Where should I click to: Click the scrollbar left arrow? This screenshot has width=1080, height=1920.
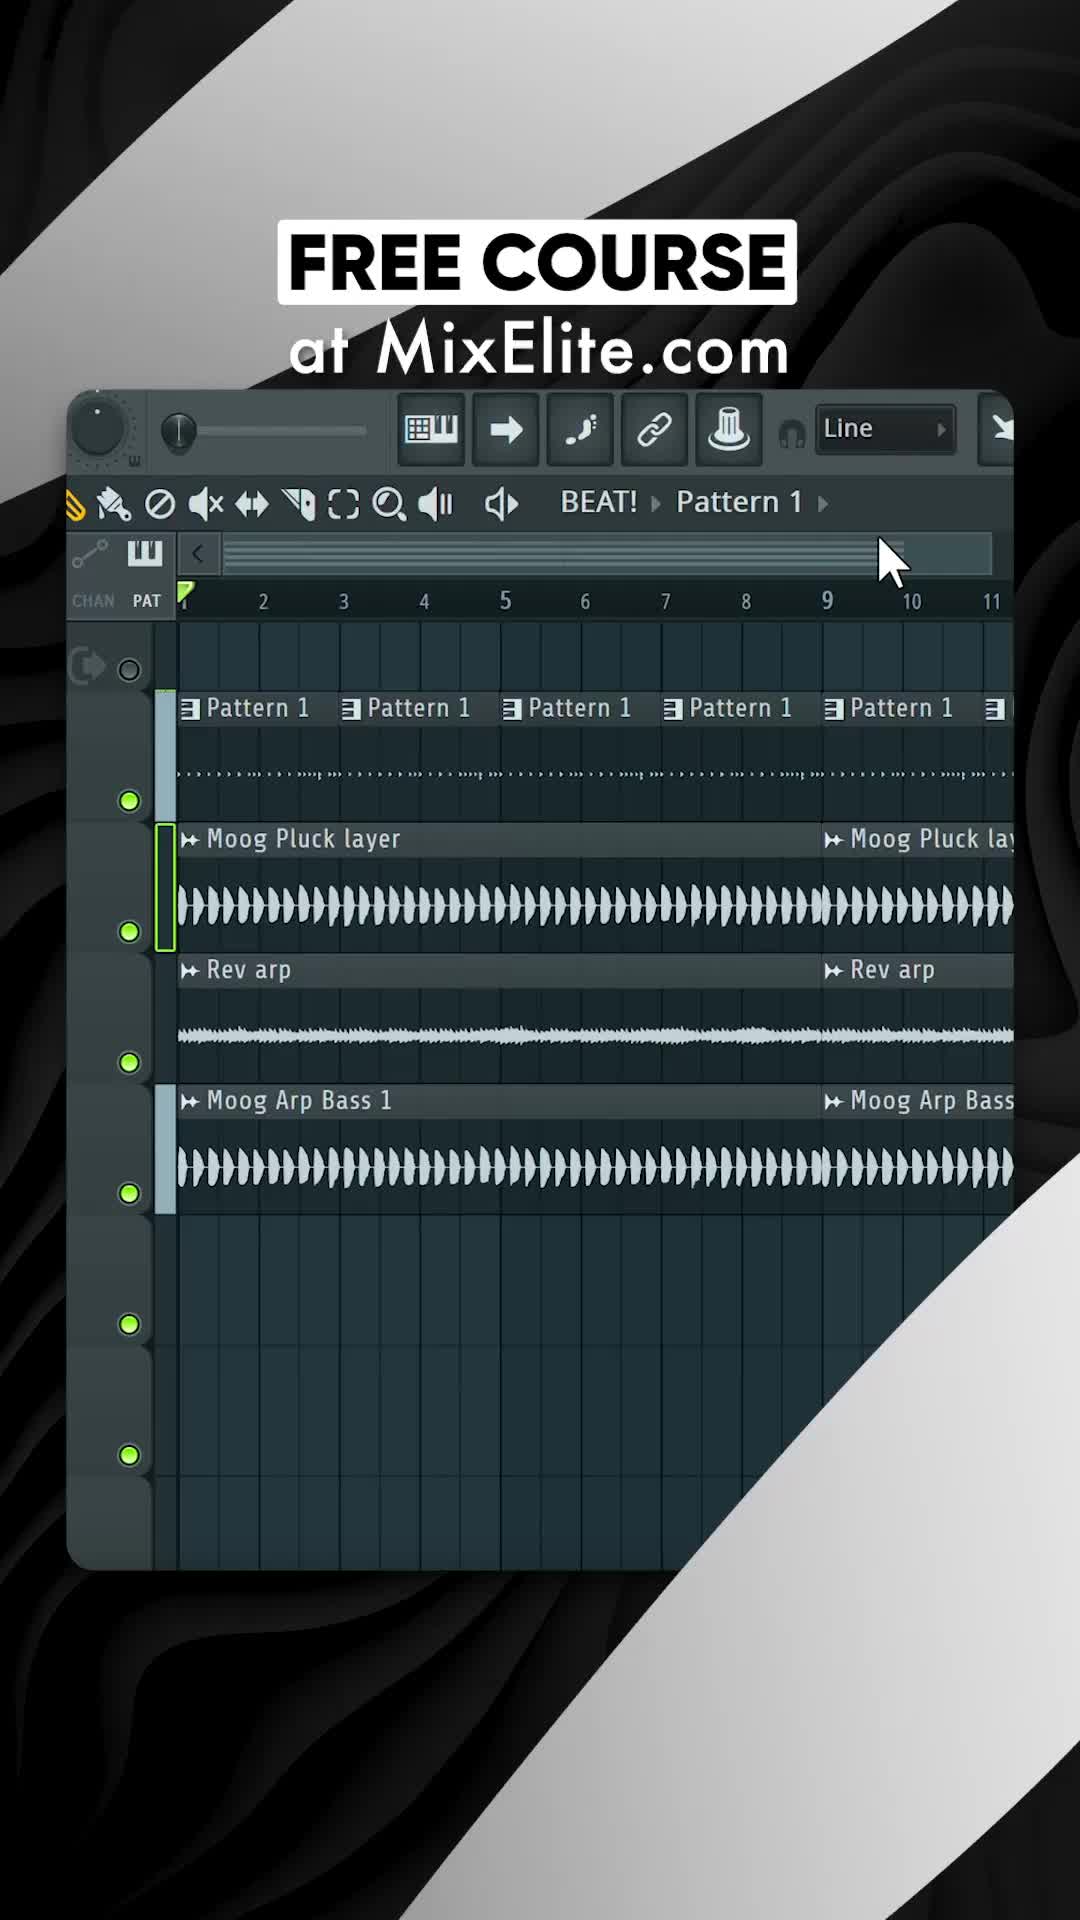click(x=198, y=554)
